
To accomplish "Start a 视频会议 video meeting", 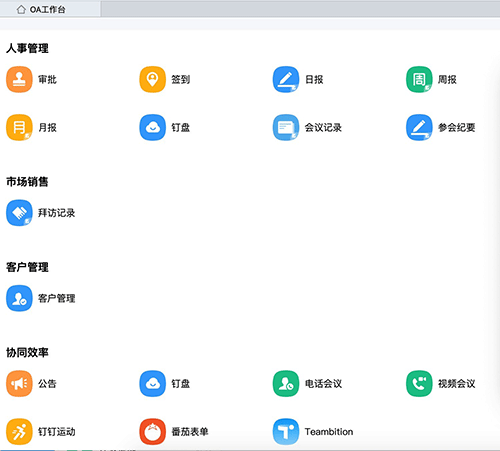I will tap(419, 383).
